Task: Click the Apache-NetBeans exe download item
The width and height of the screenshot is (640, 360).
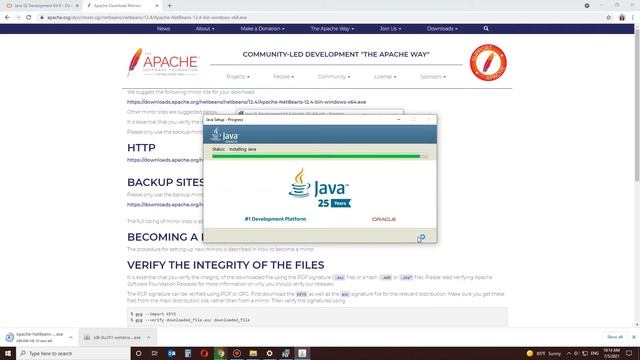Action: tap(35, 337)
